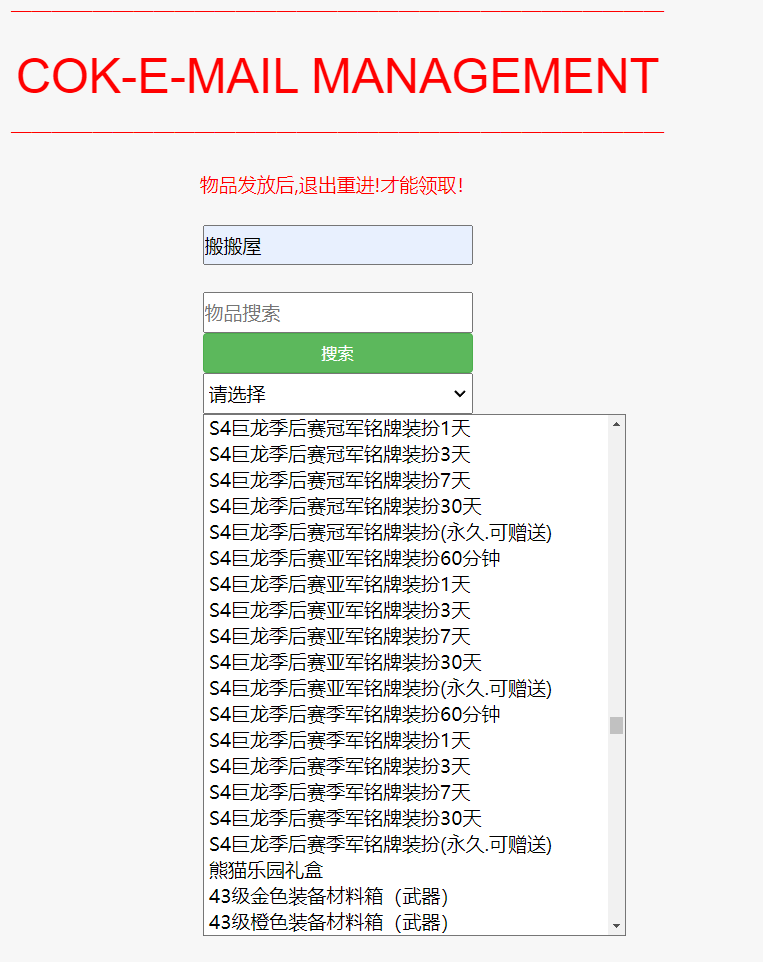This screenshot has height=962, width=763.
Task: Click the item list scrollbar down arrow
Action: point(616,926)
